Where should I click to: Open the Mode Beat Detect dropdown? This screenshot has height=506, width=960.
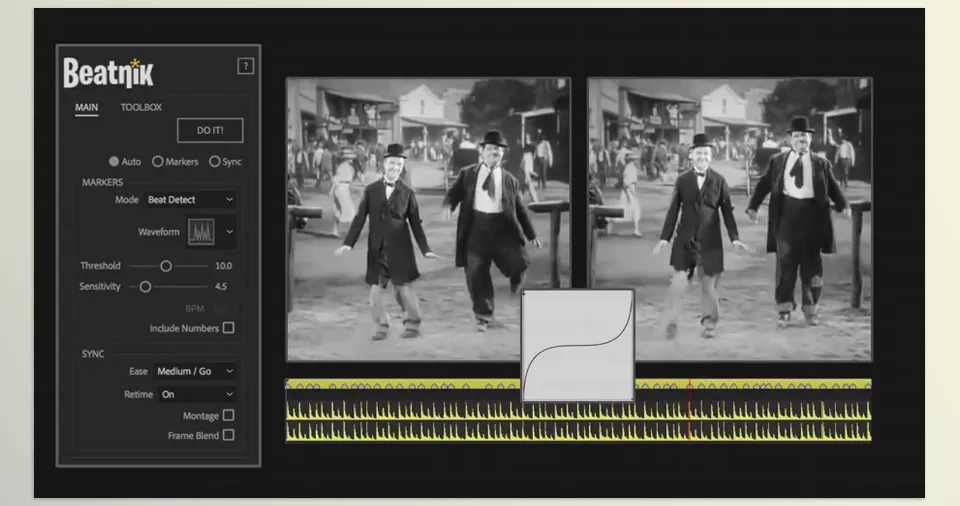pos(190,200)
